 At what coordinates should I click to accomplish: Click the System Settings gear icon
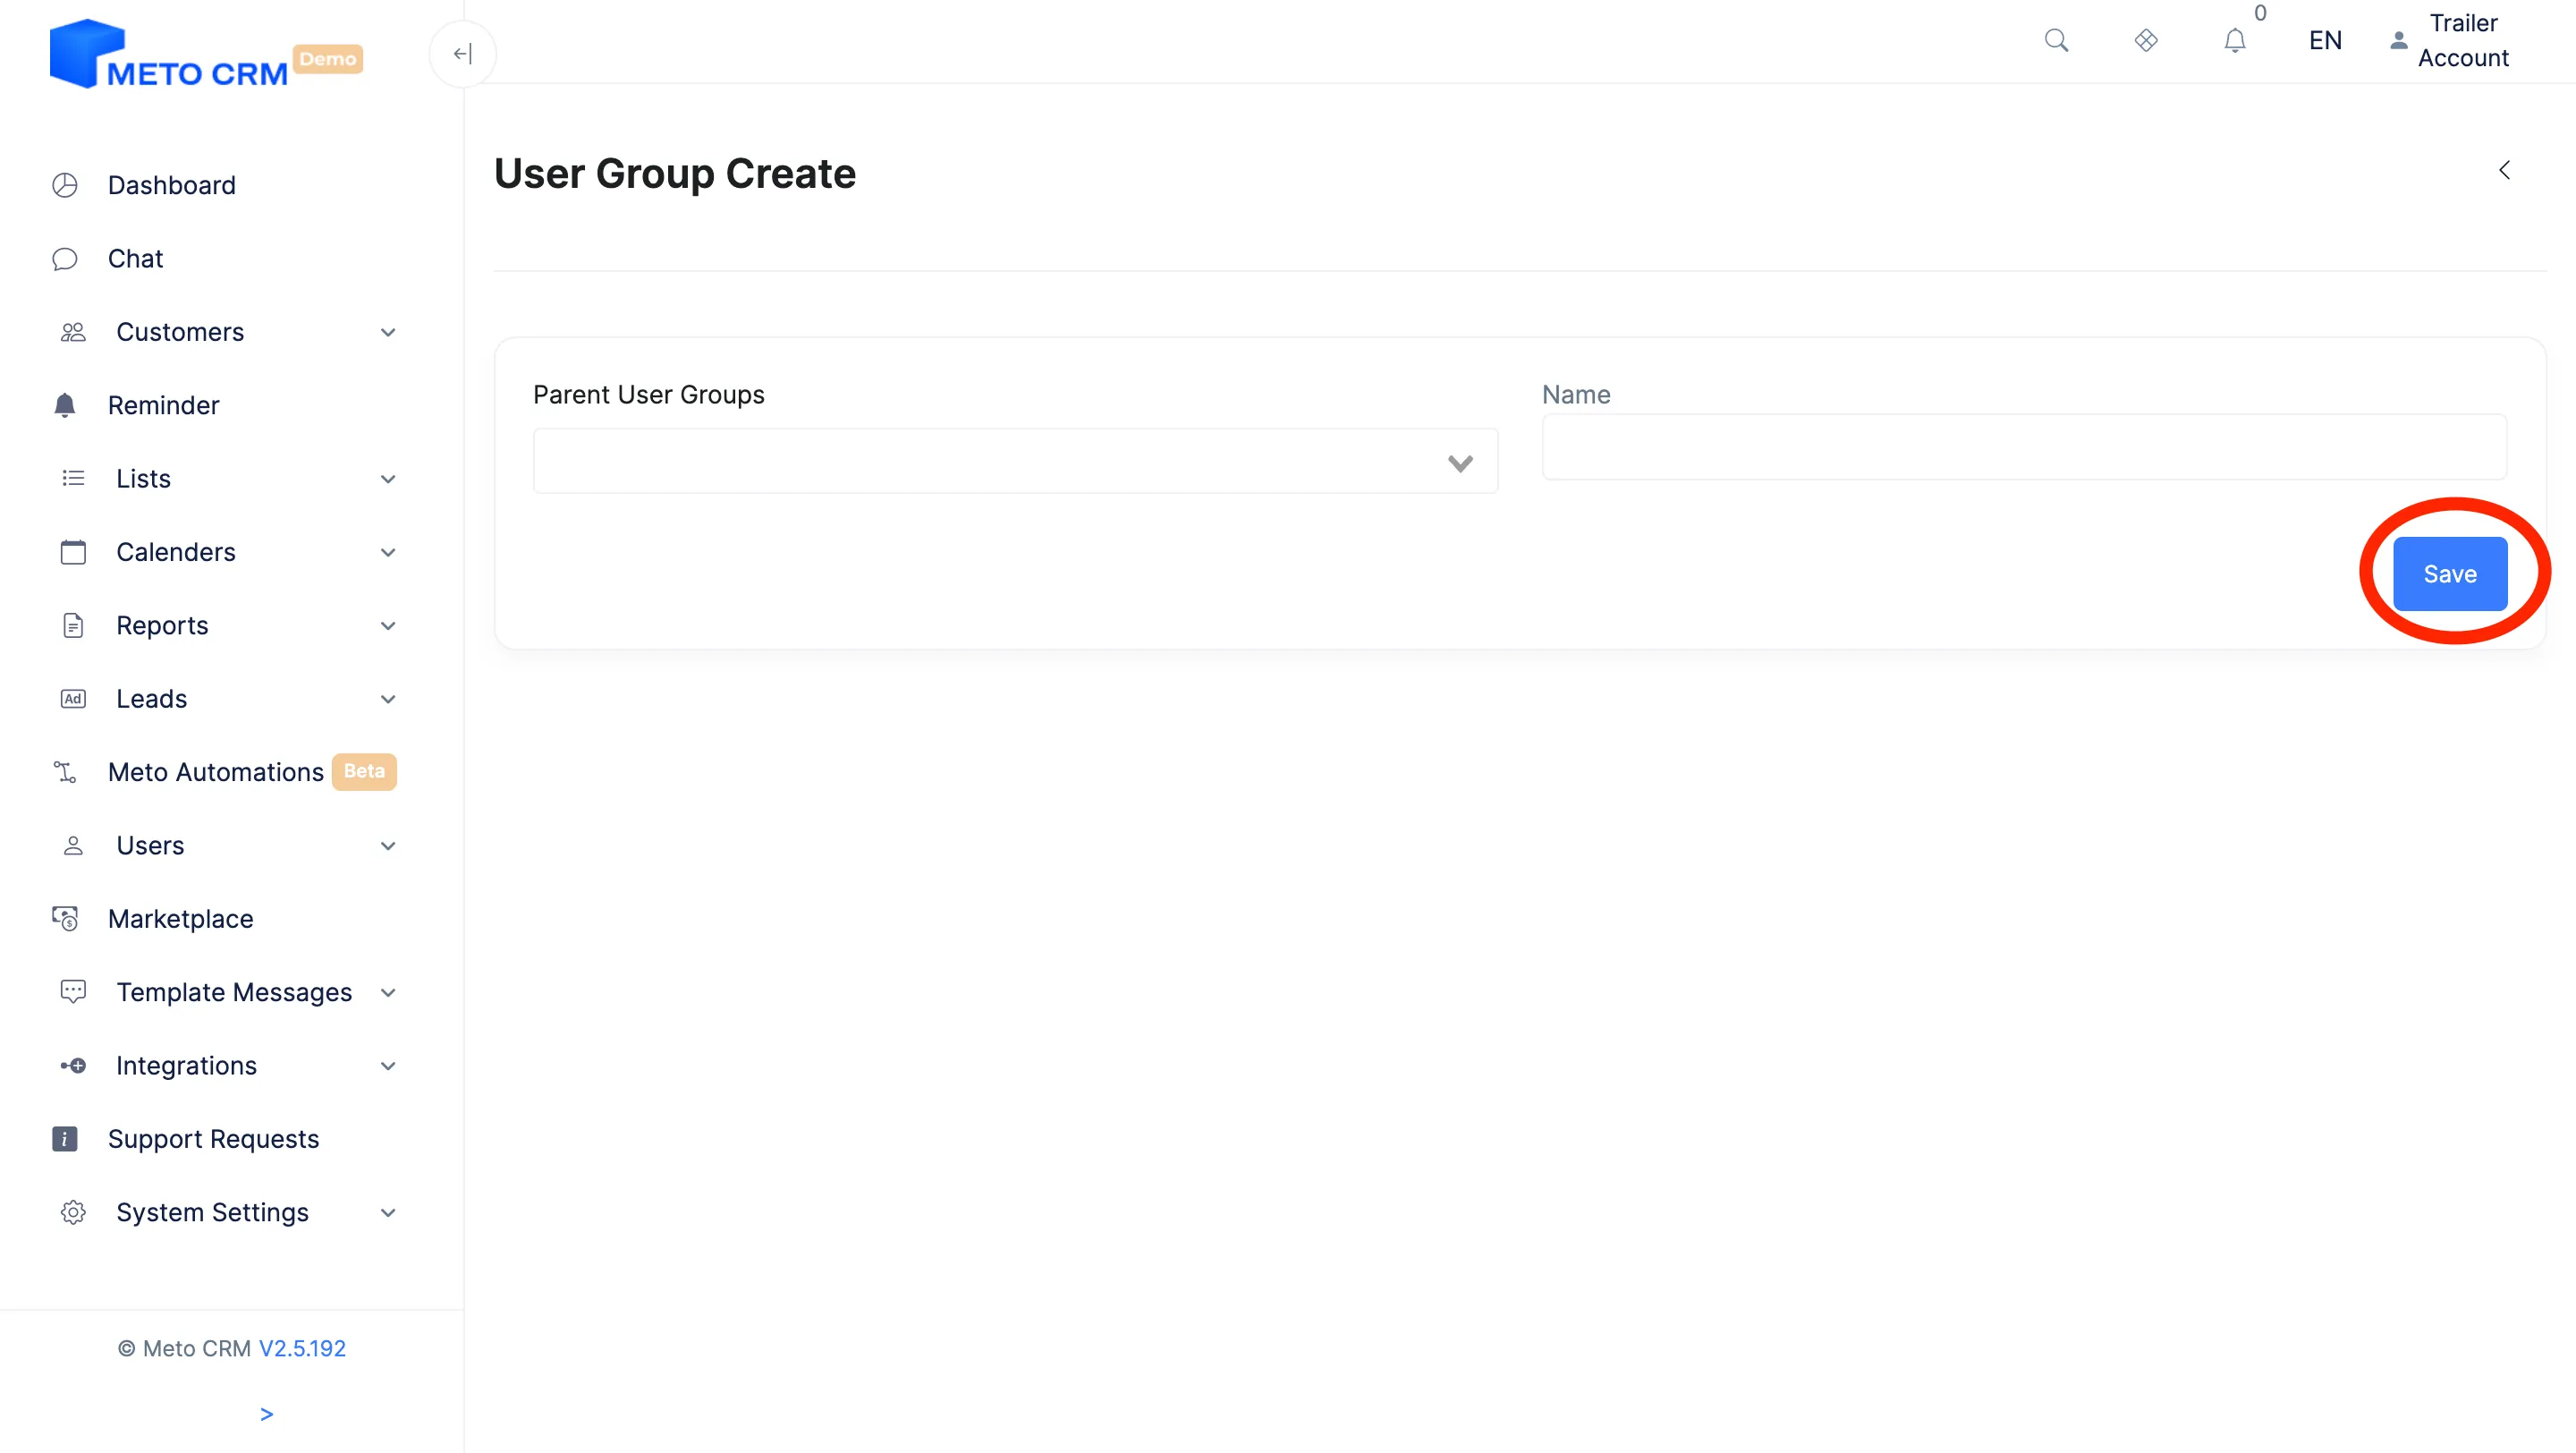coord(73,1213)
